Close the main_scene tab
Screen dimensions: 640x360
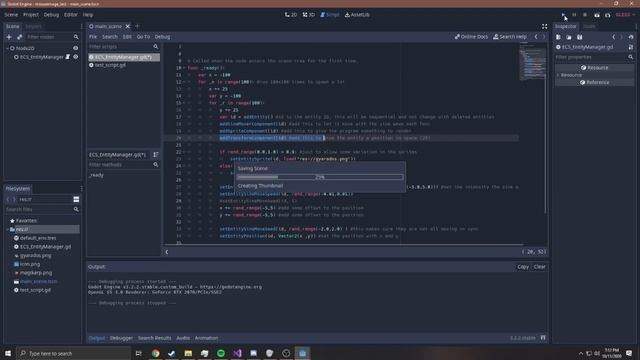click(x=127, y=26)
